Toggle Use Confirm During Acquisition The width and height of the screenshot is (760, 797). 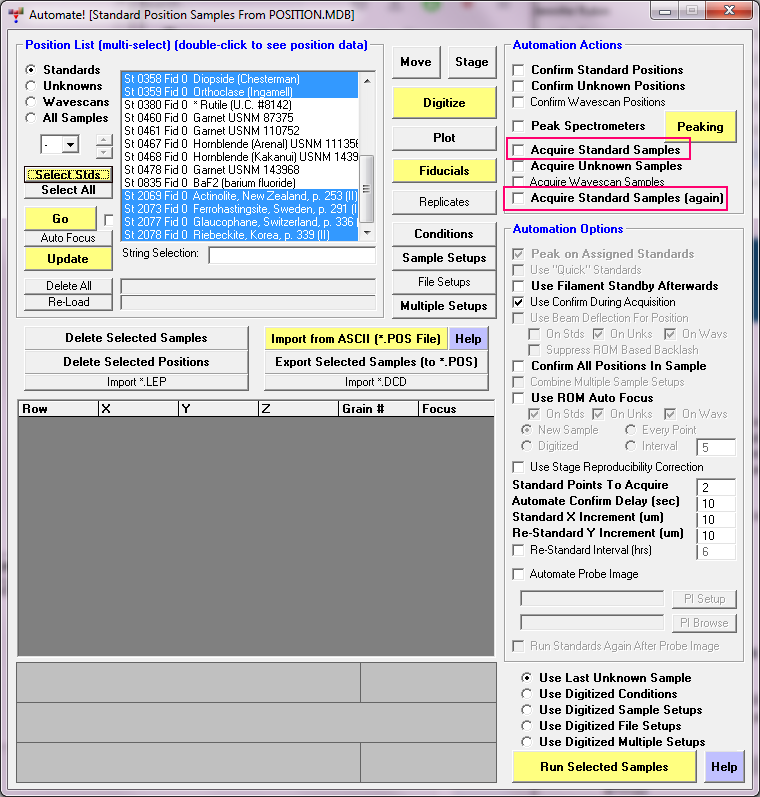(518, 302)
